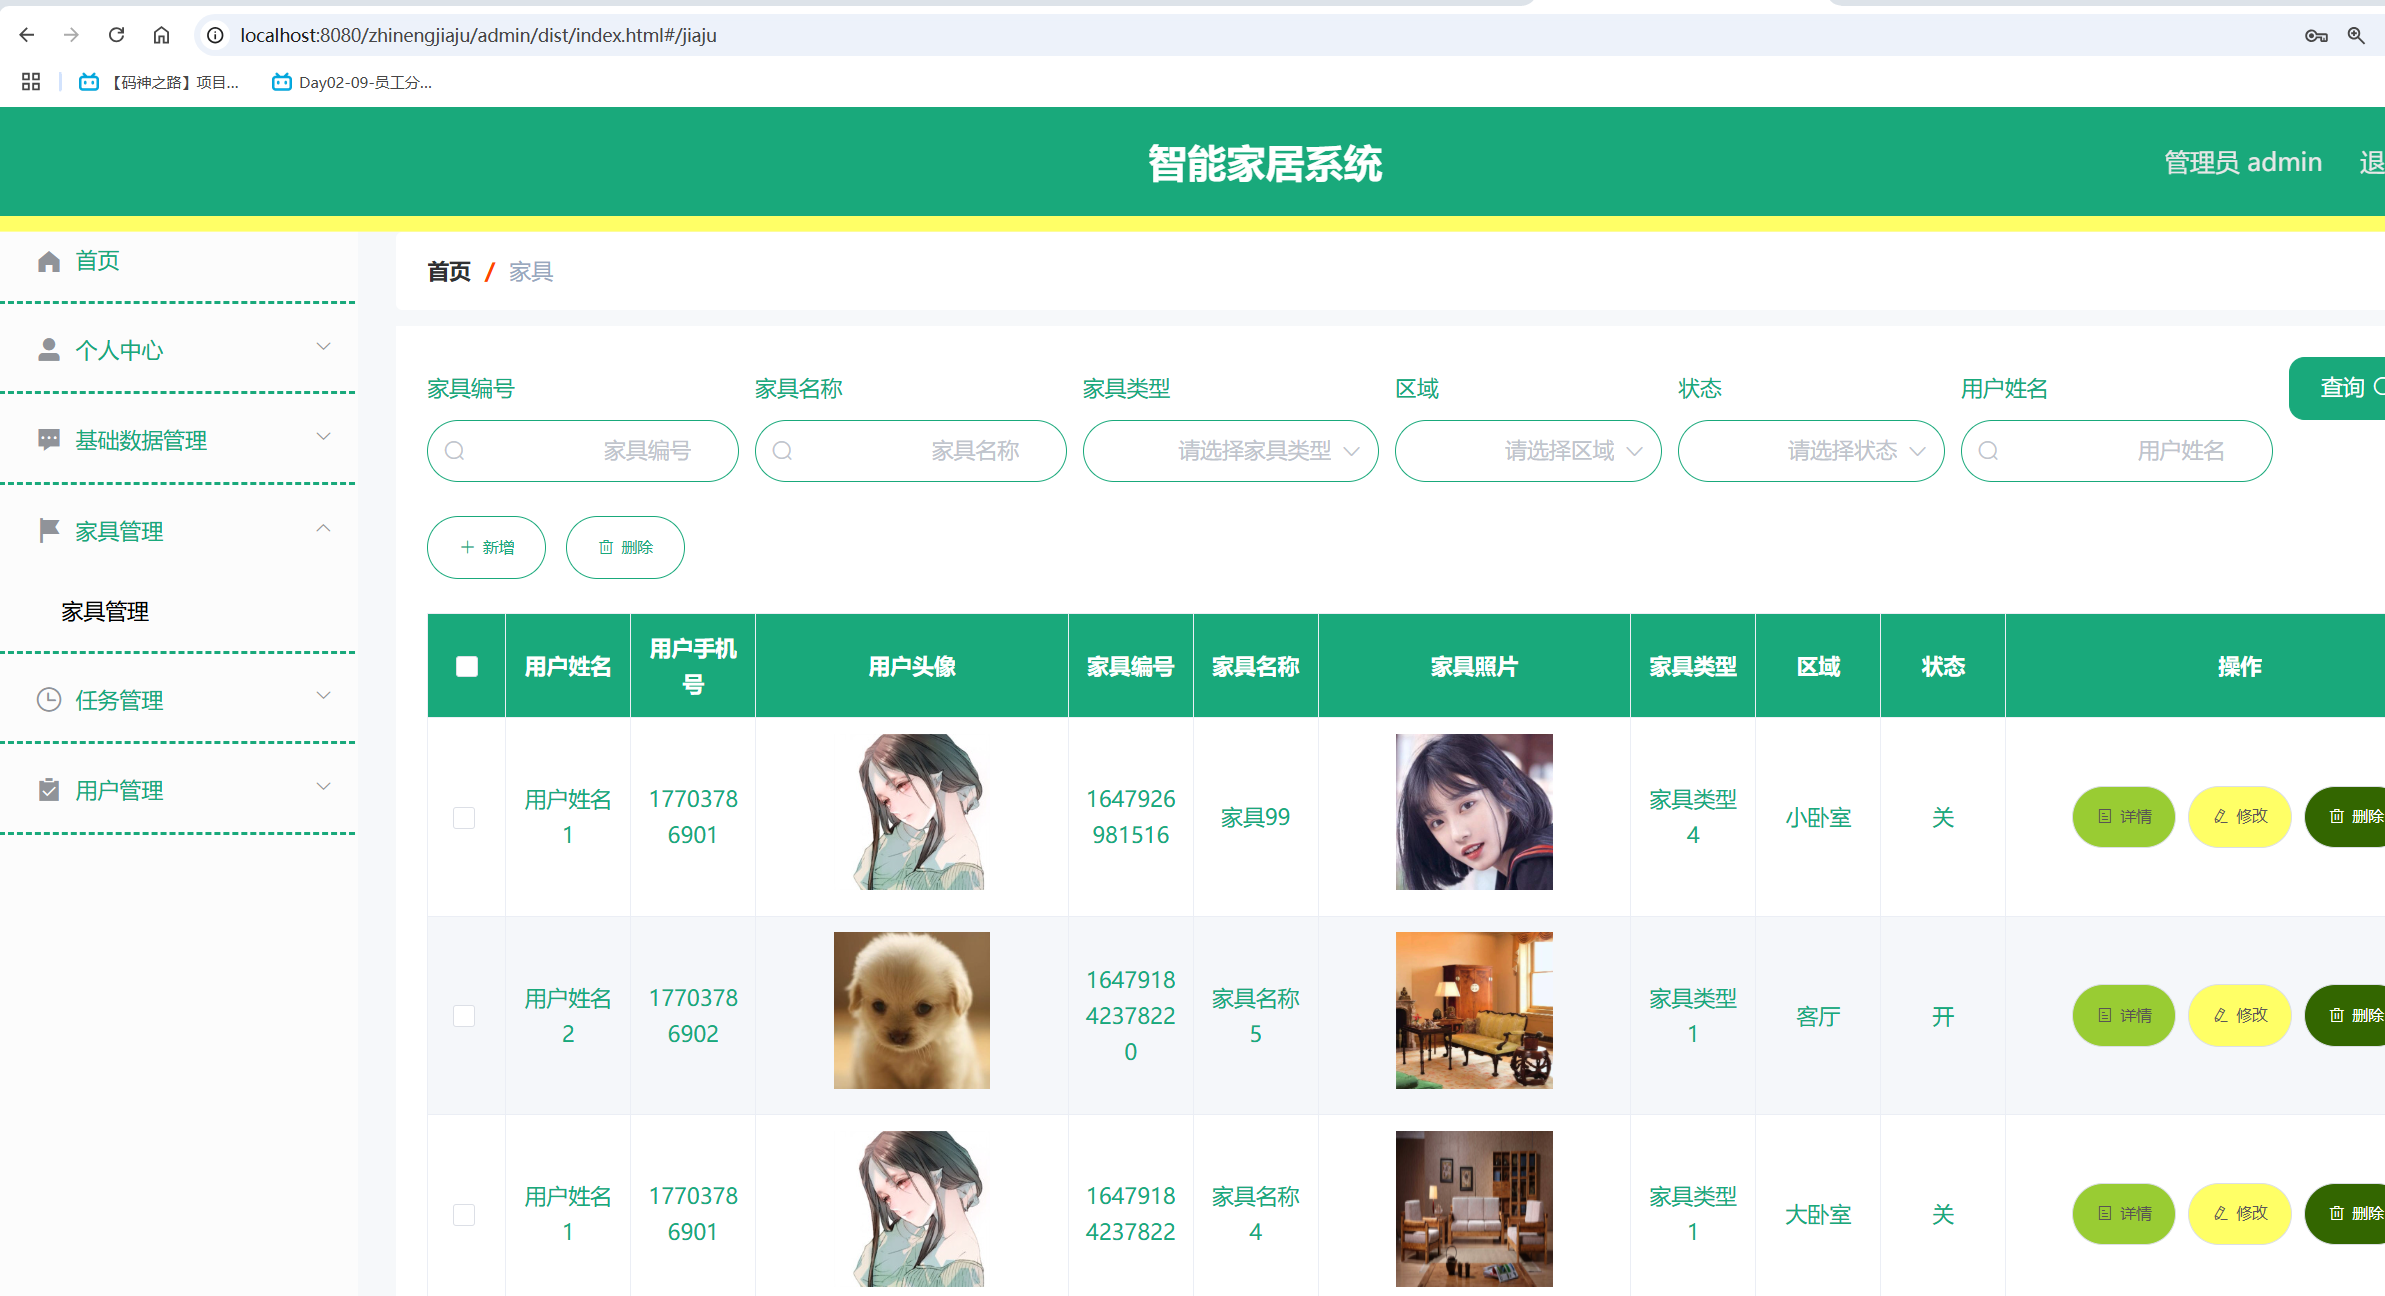The height and width of the screenshot is (1296, 2385).
Task: Click the browser reload icon
Action: pos(116,35)
